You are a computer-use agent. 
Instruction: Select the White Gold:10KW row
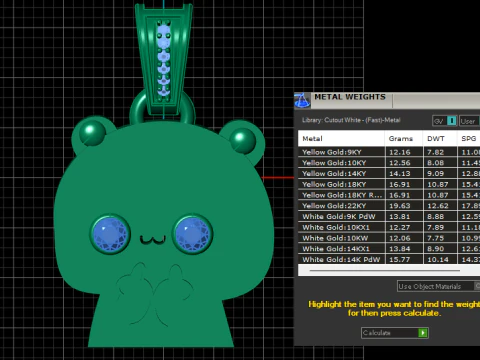click(x=389, y=238)
